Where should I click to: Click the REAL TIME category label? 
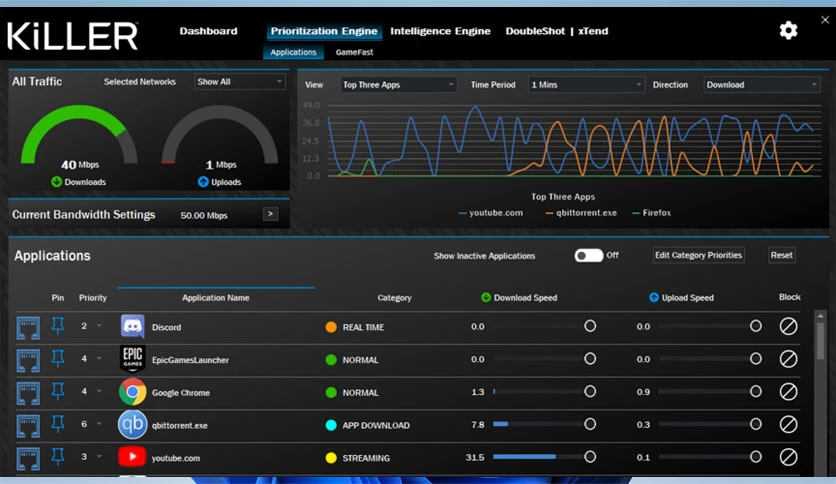[363, 327]
